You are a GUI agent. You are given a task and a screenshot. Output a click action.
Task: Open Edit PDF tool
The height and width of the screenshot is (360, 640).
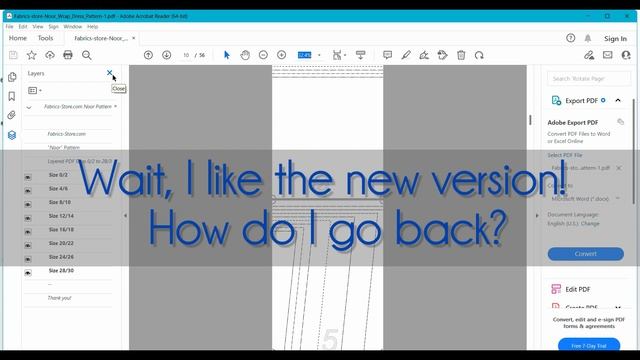point(578,289)
